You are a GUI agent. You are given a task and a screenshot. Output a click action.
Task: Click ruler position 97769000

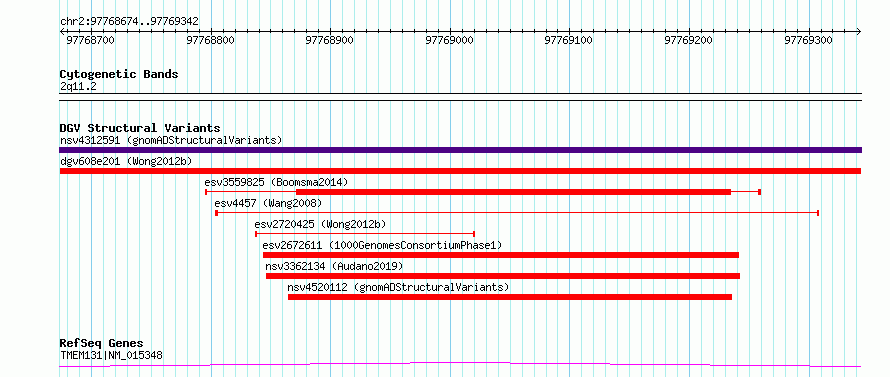(x=450, y=40)
